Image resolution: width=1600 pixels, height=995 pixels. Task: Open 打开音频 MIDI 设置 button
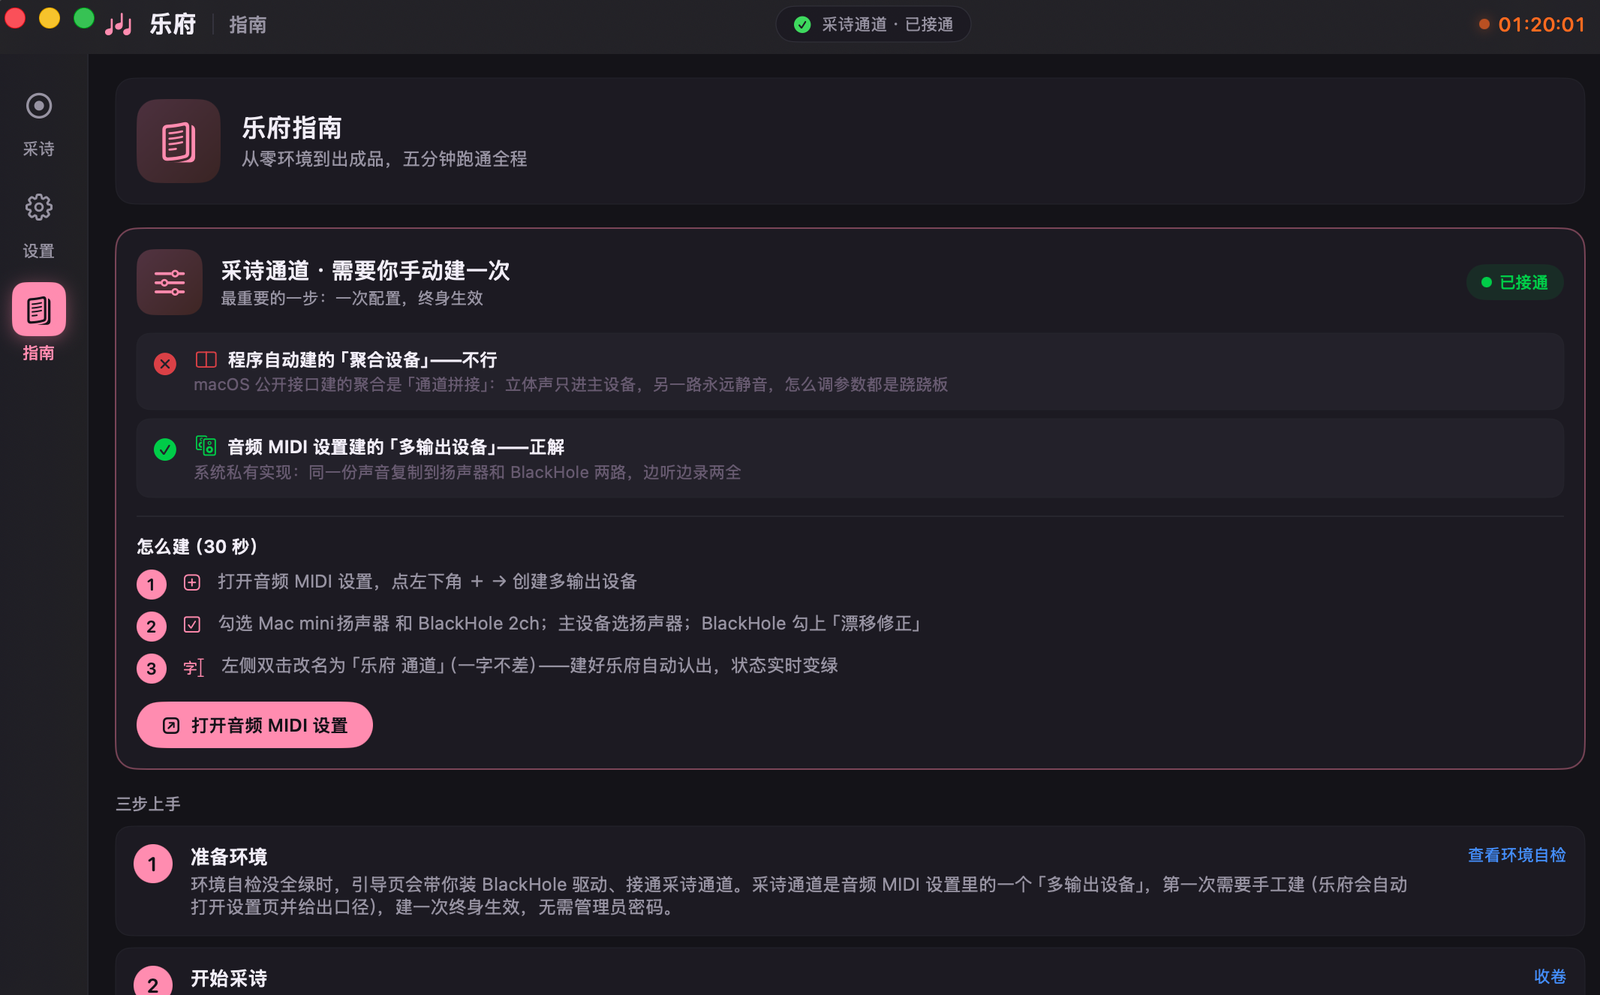[254, 725]
